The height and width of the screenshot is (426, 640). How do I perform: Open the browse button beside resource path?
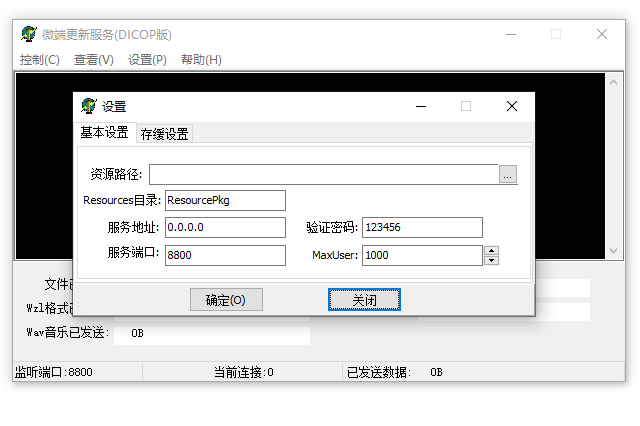point(508,175)
